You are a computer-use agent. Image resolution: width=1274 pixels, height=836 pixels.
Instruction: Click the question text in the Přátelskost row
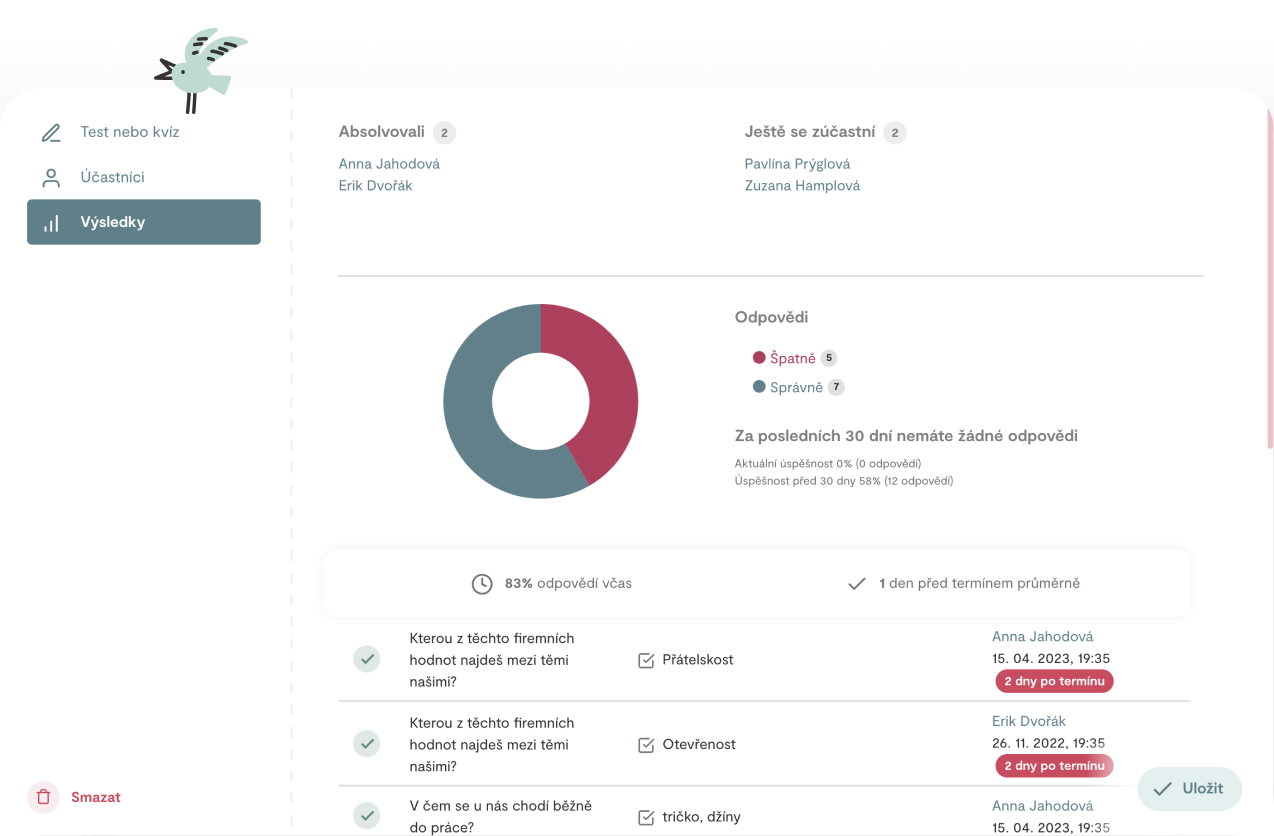492,660
